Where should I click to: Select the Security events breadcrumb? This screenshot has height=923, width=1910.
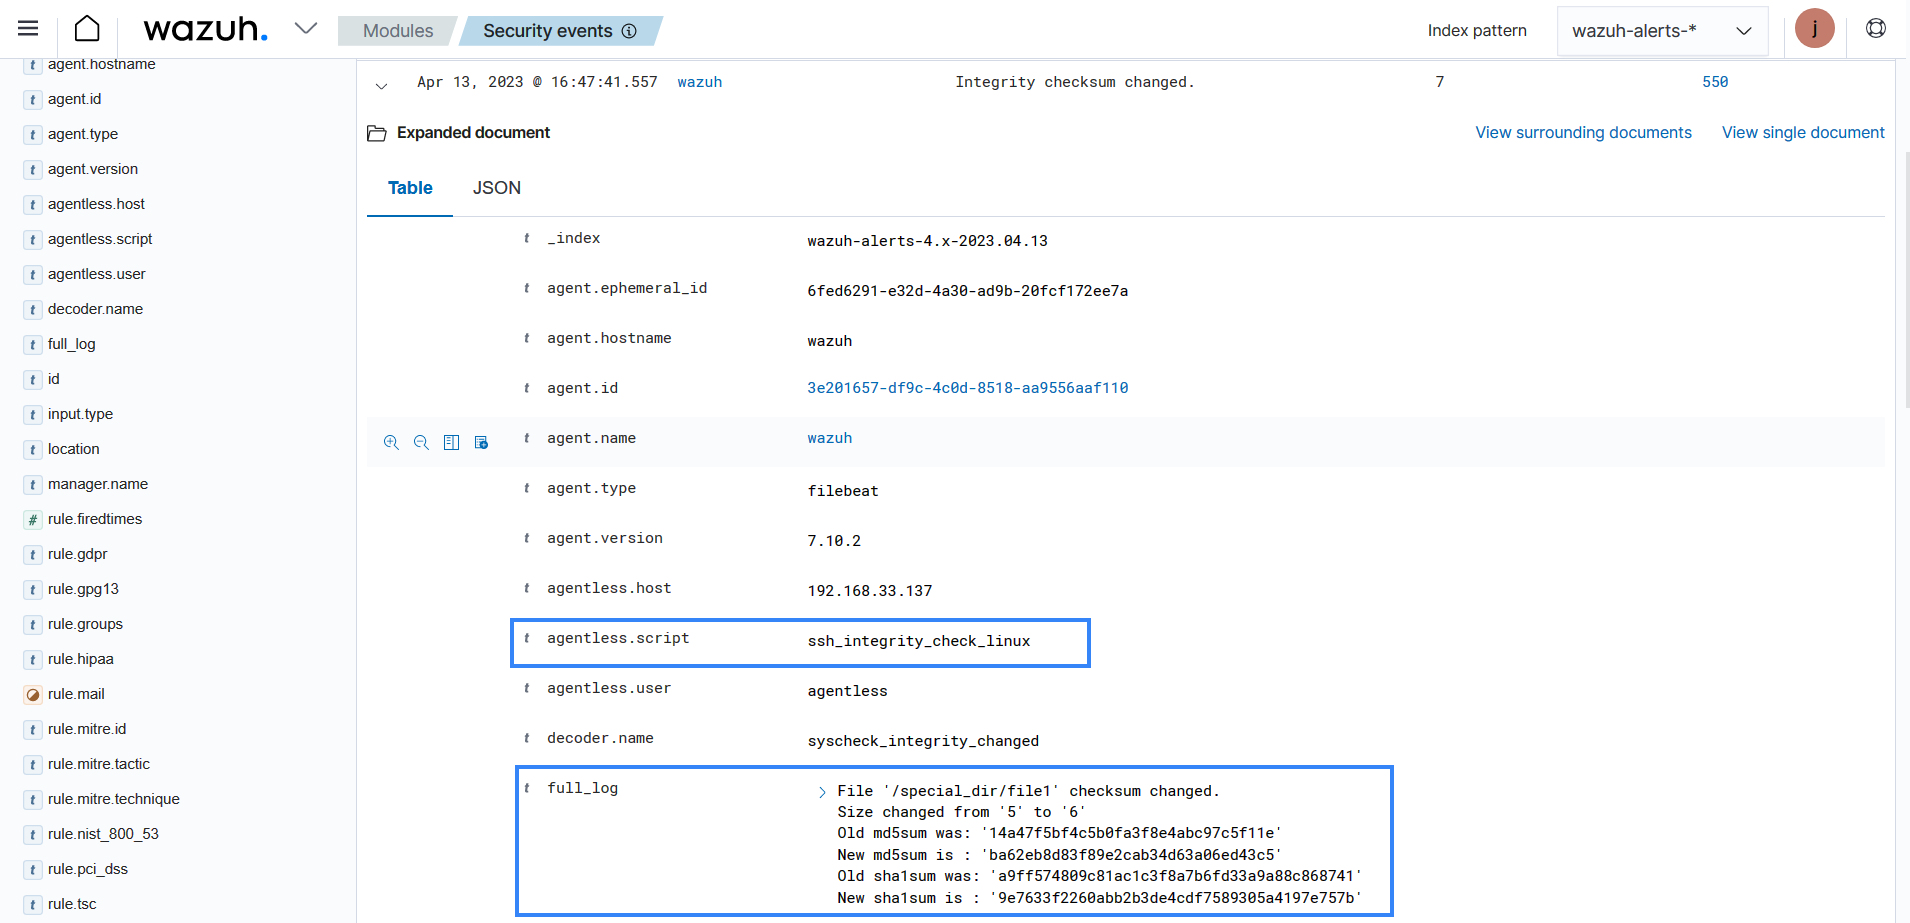[x=548, y=31]
